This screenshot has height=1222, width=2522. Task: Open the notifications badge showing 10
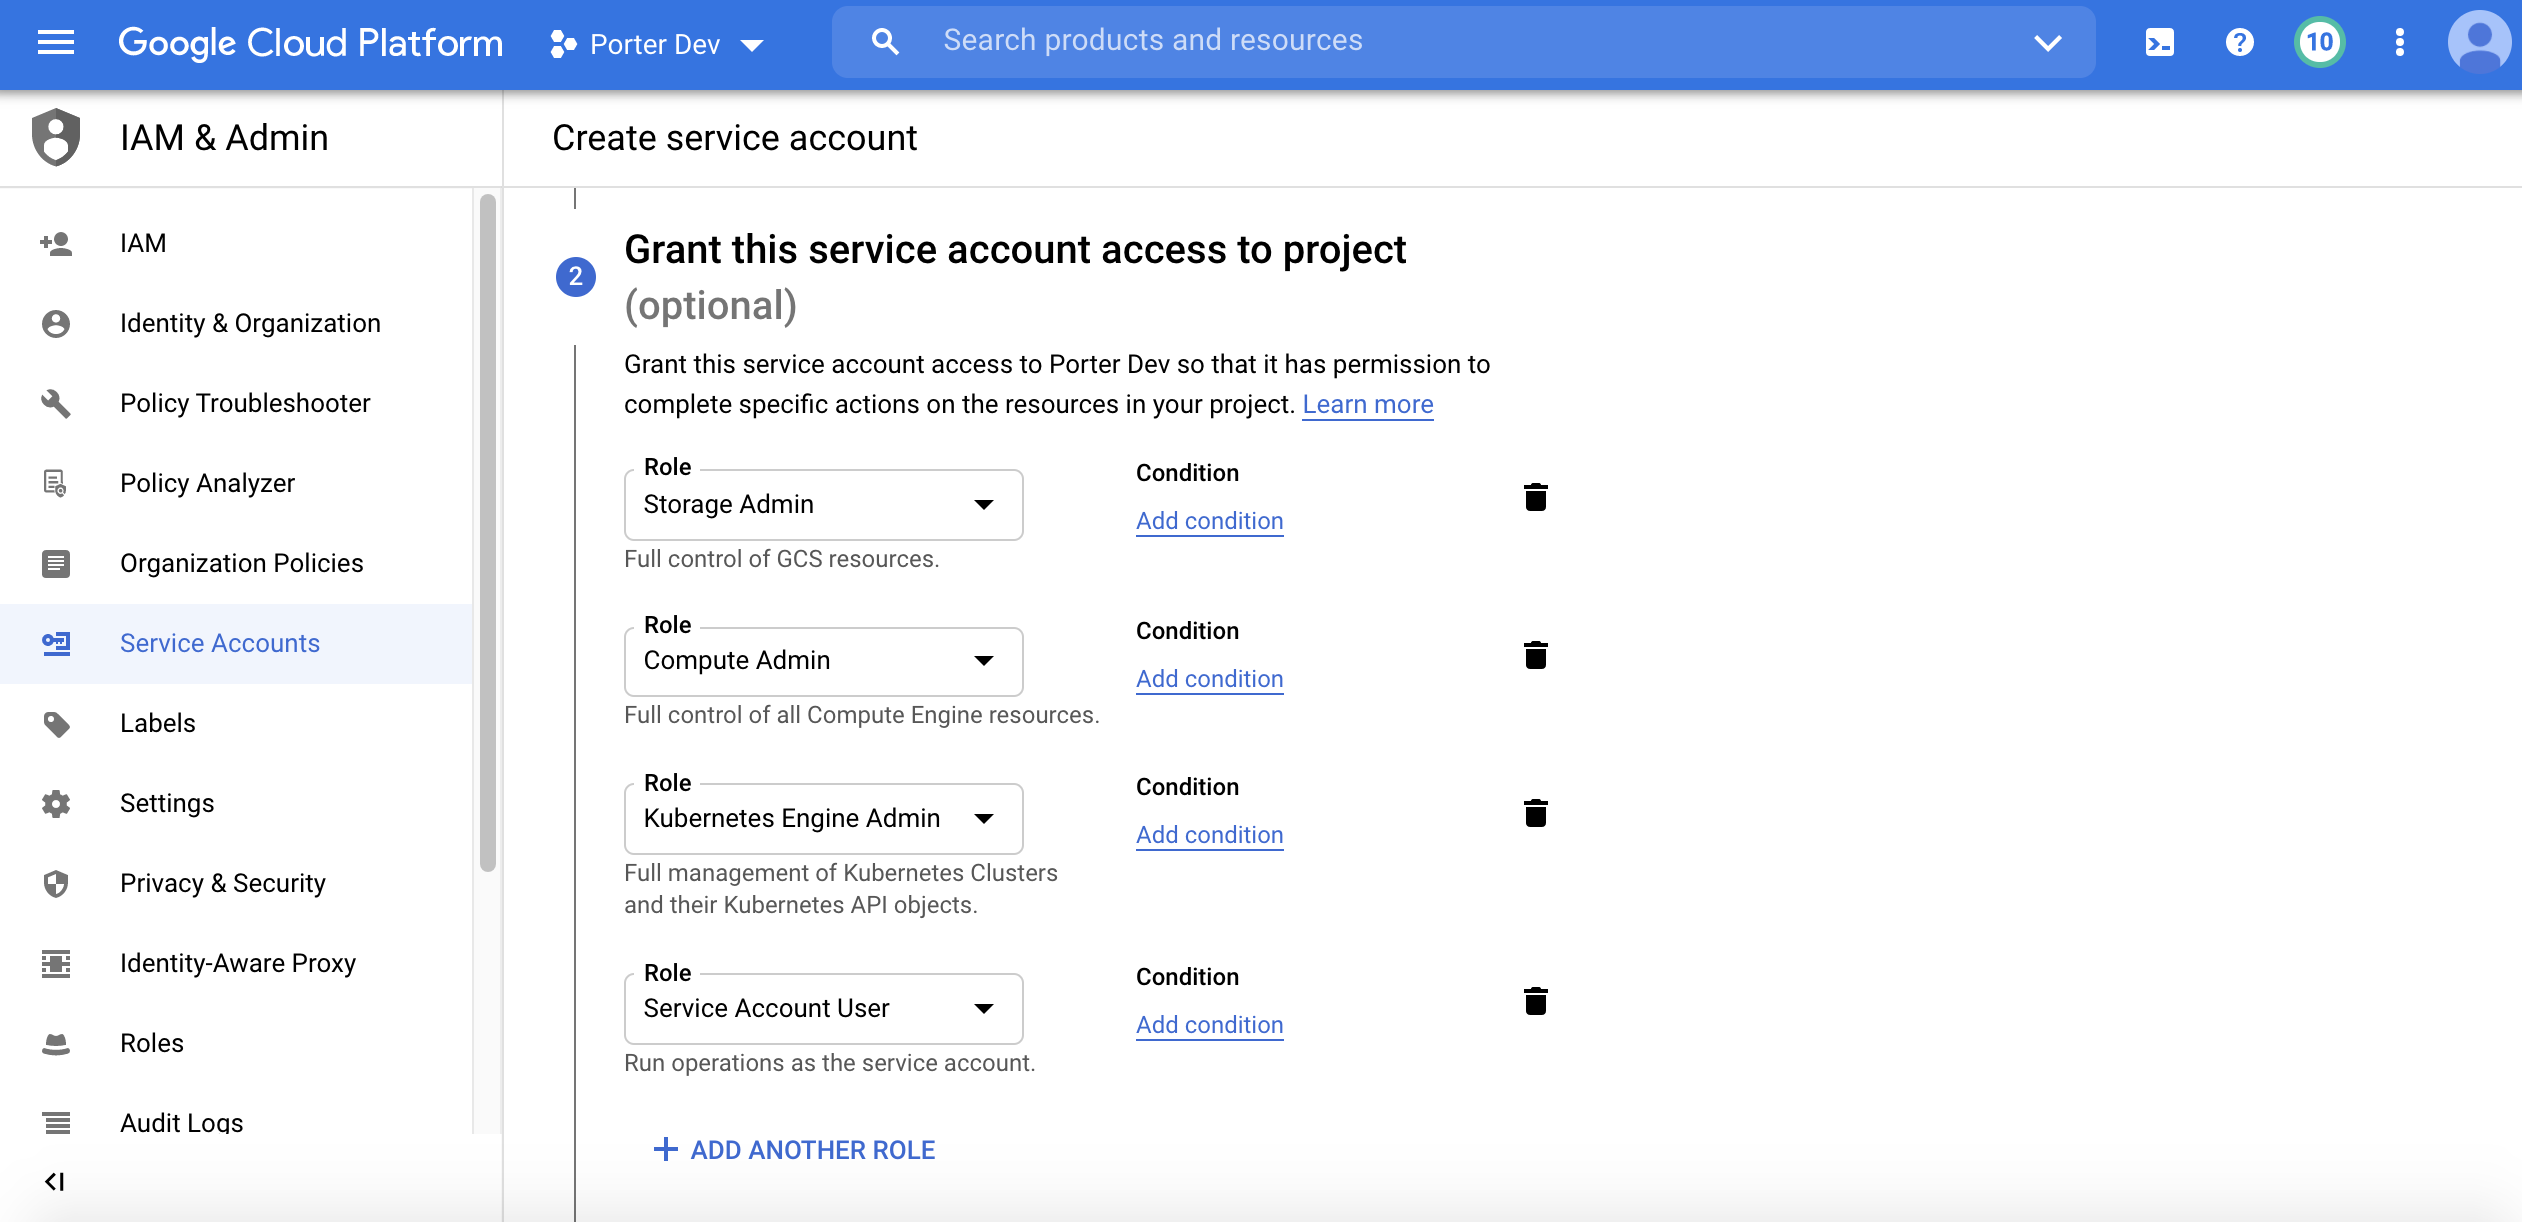coord(2319,42)
